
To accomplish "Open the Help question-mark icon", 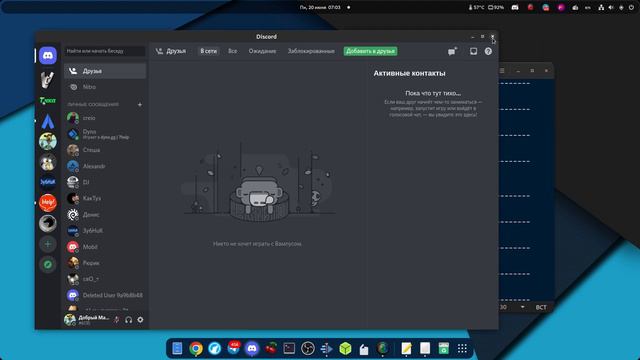I will click(x=488, y=51).
